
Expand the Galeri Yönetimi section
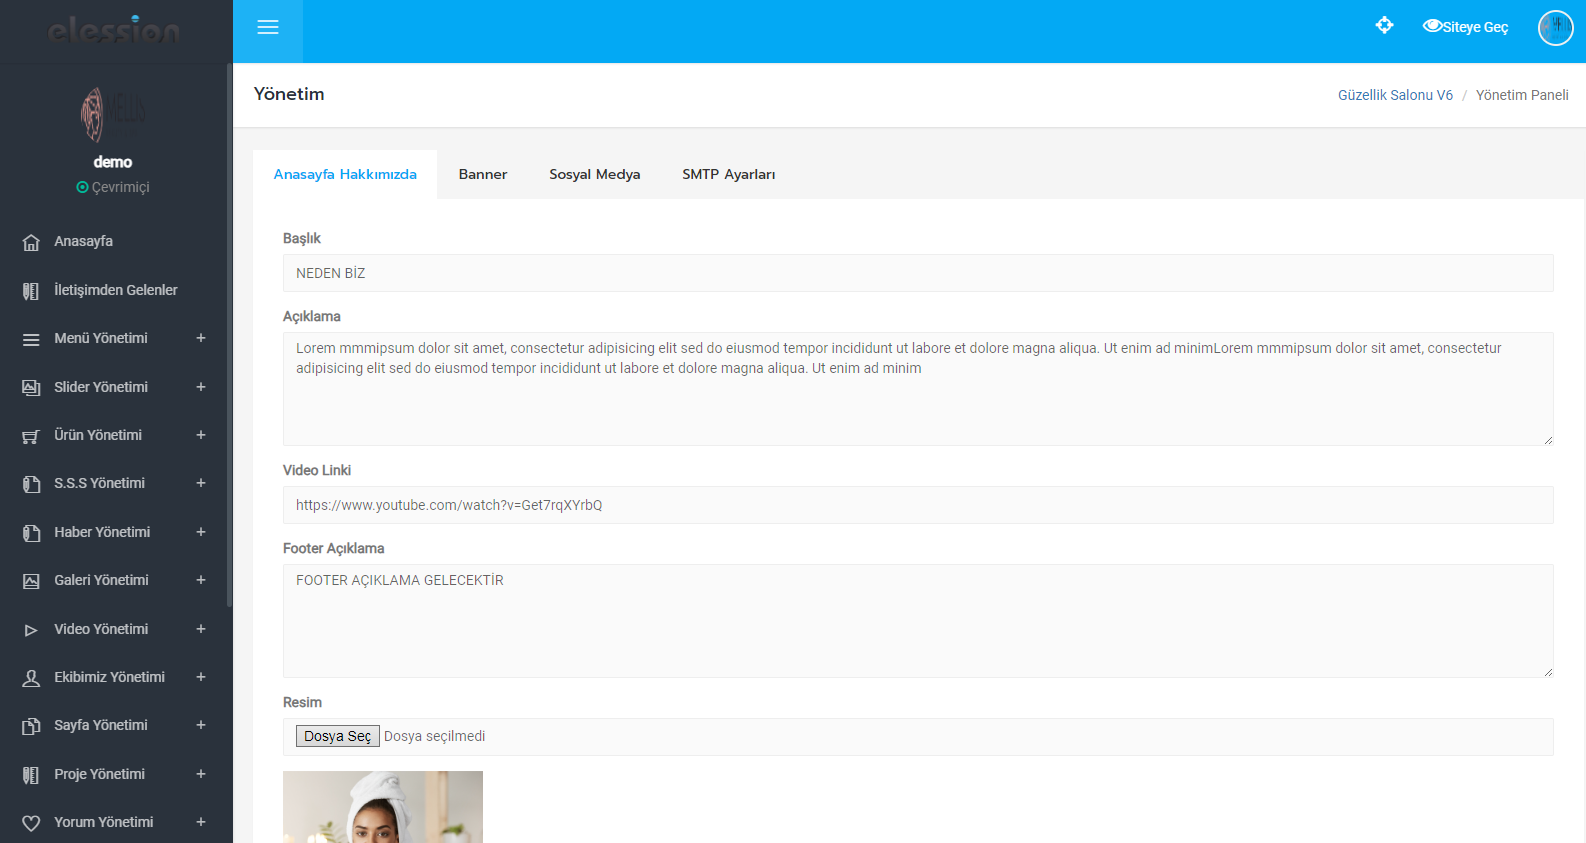pyautogui.click(x=201, y=580)
